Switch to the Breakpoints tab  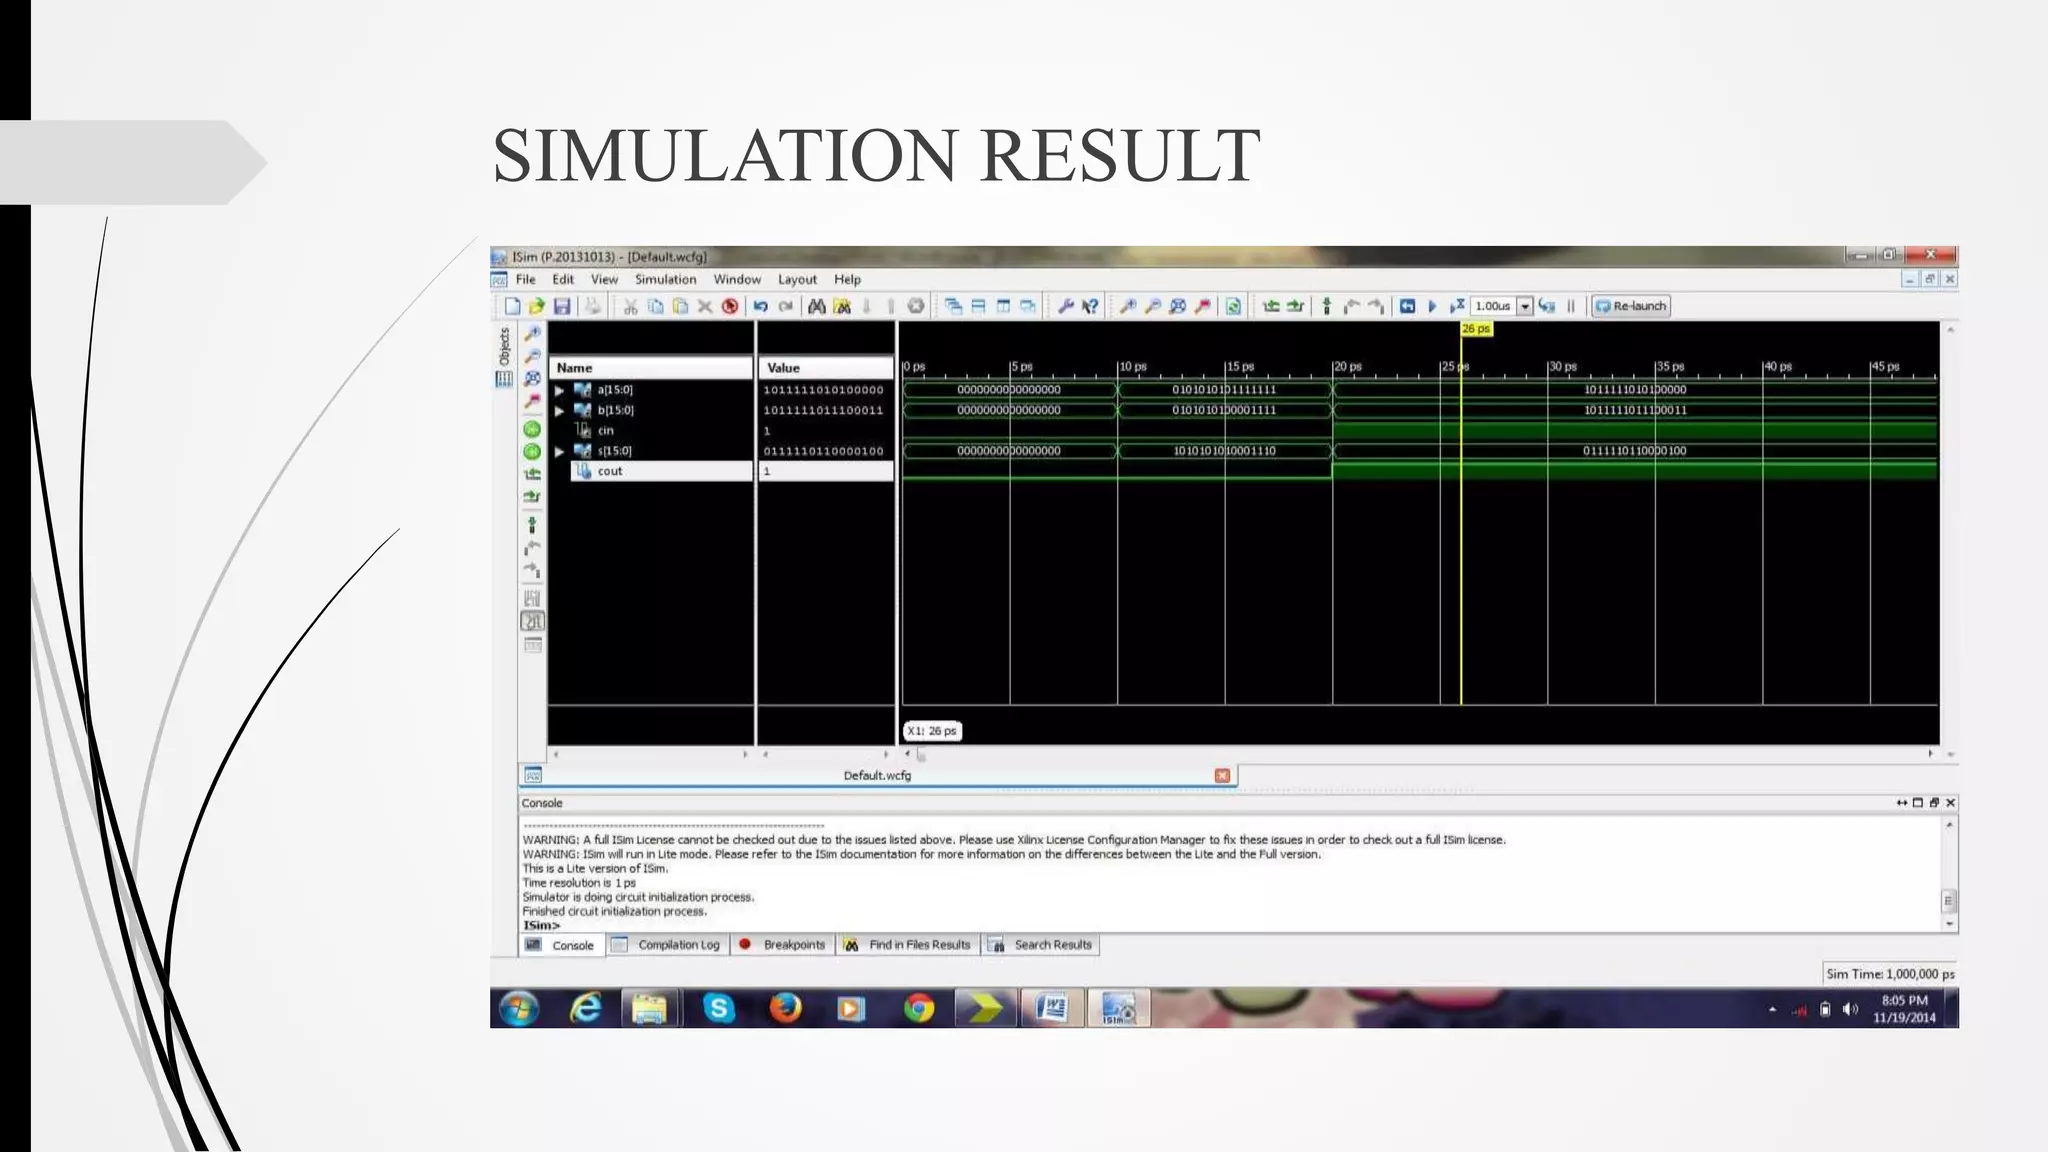click(793, 945)
